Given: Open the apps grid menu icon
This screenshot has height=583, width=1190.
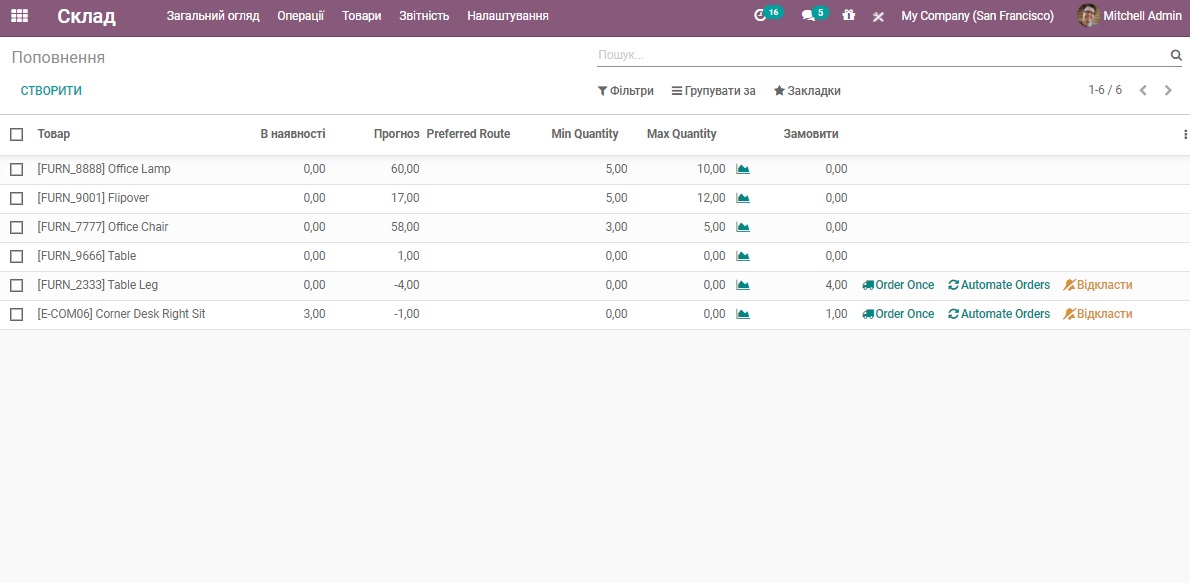Looking at the screenshot, I should pyautogui.click(x=19, y=16).
